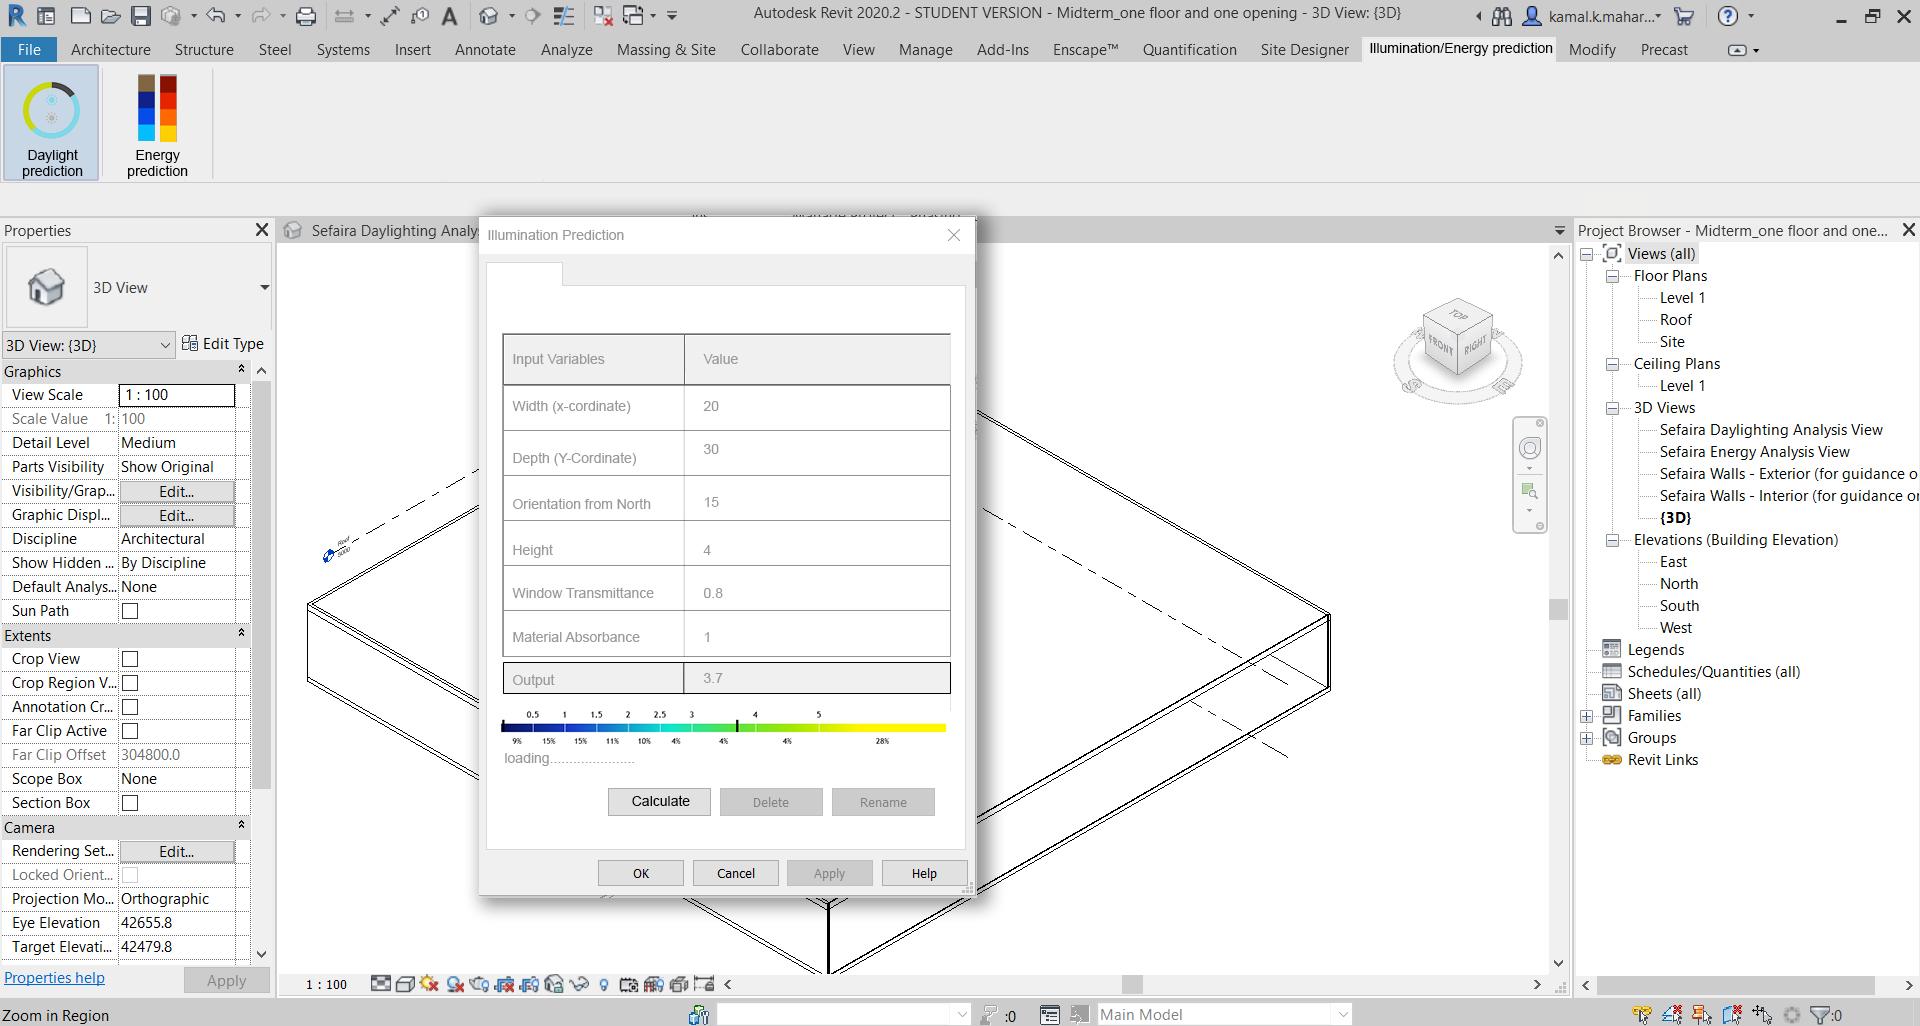
Task: Click the Select Links icon in status bar
Action: coord(1642,1015)
